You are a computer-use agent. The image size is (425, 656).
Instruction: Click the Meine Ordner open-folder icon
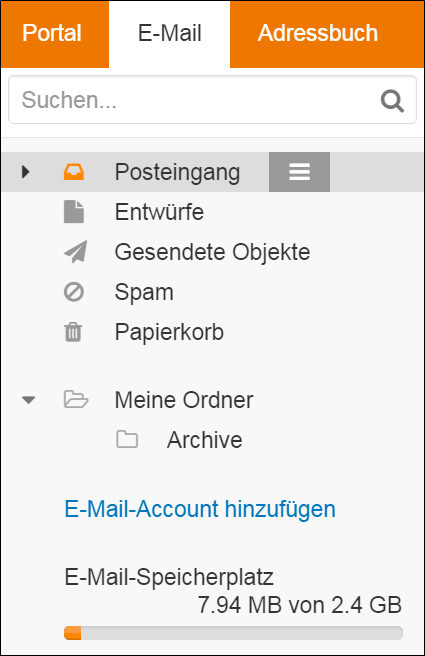pyautogui.click(x=76, y=399)
